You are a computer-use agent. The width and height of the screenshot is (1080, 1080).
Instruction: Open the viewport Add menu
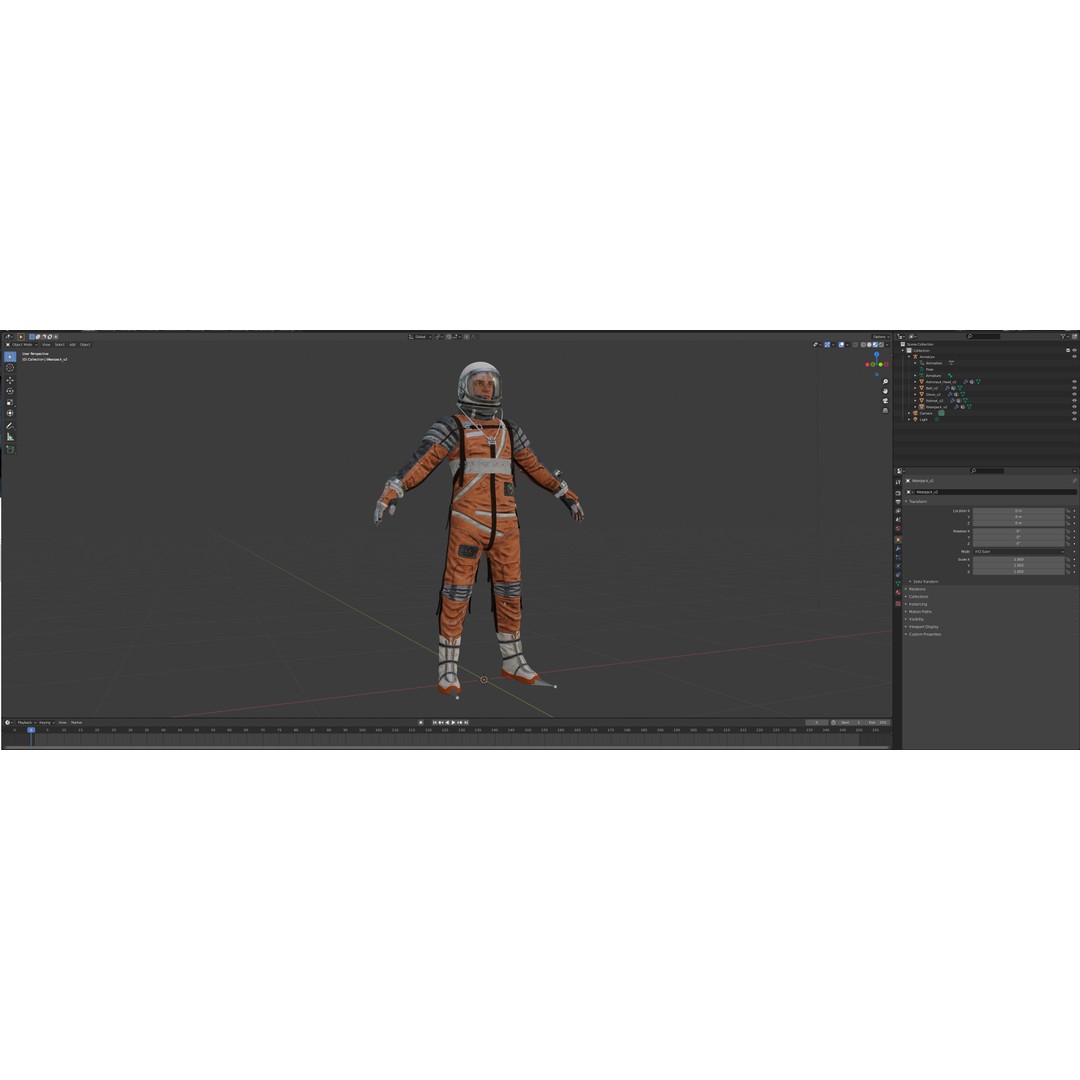[72, 344]
